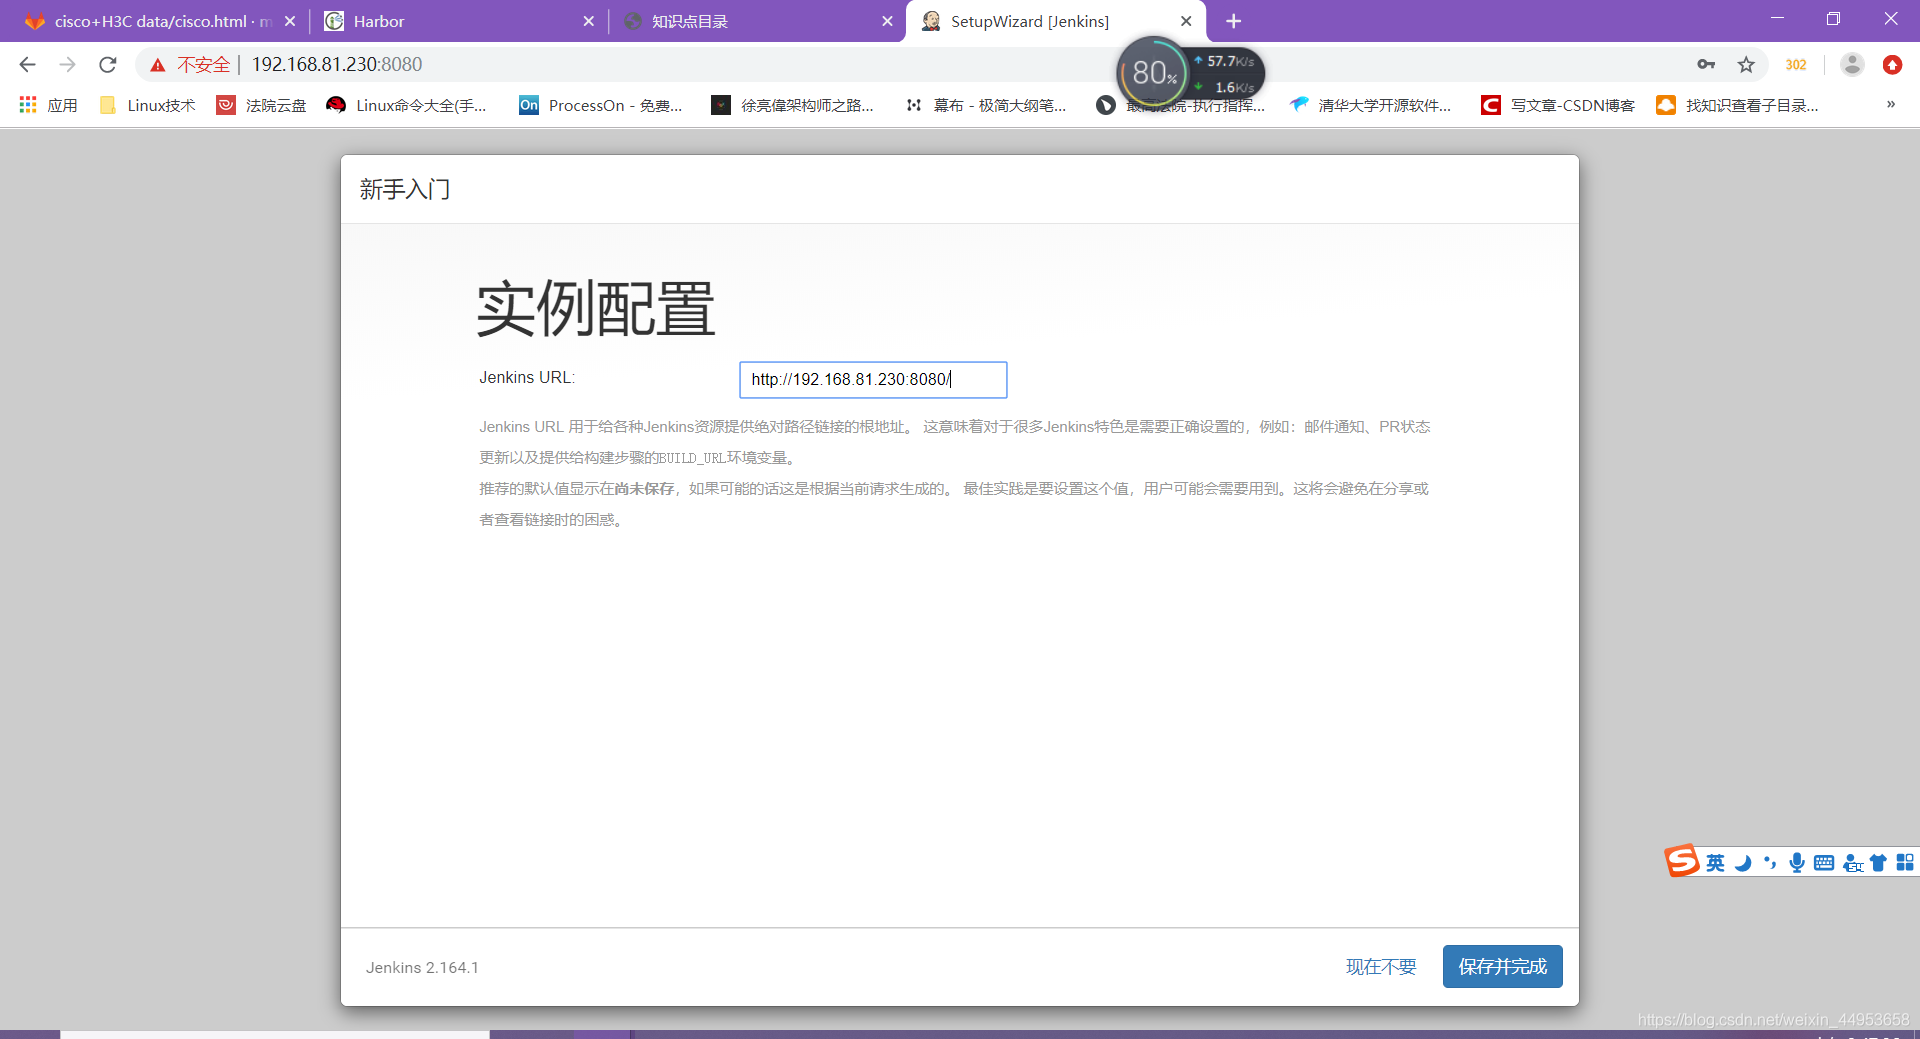Reload the current page

[108, 65]
